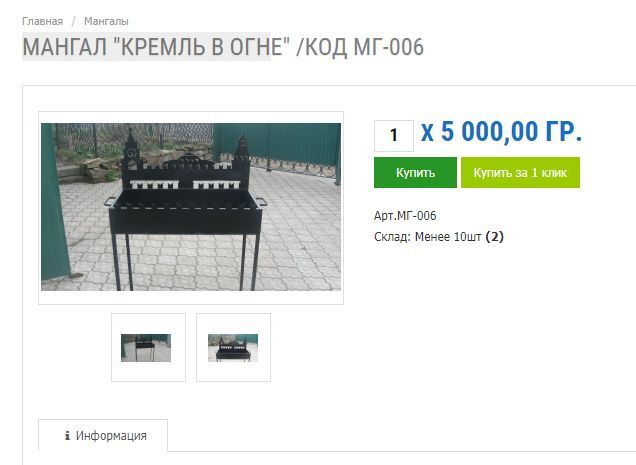Click the breadcrumb slash separator

point(73,21)
